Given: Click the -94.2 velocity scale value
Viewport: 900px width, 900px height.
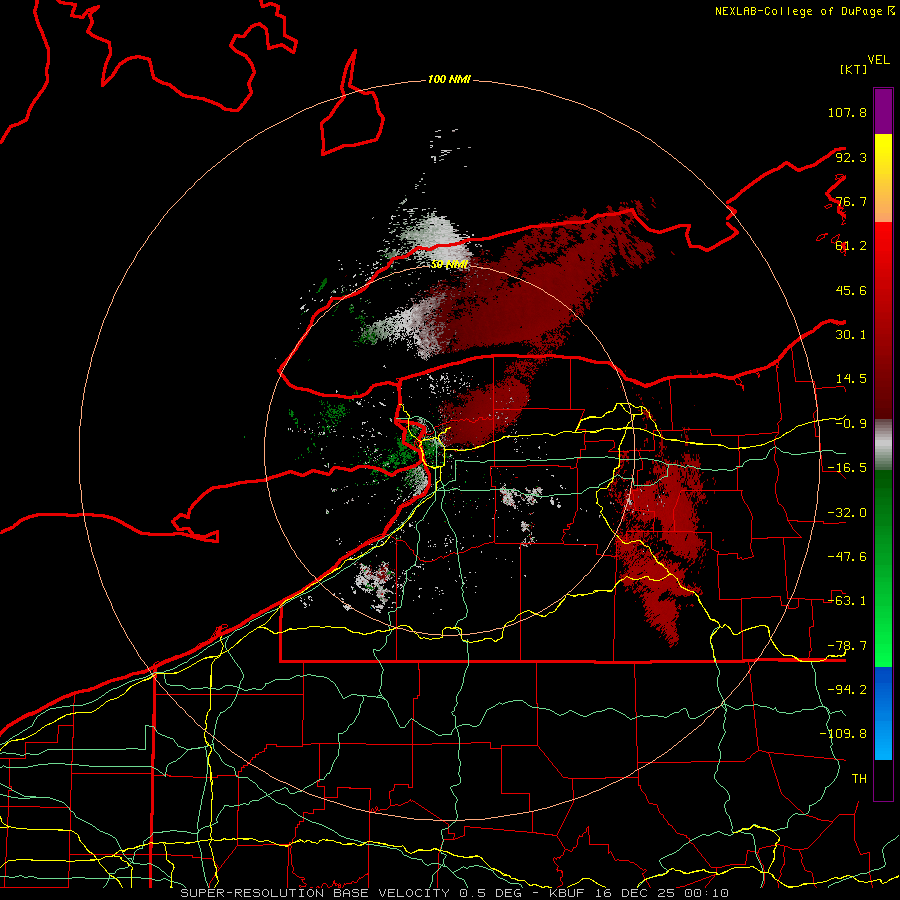Looking at the screenshot, I should pos(847,690).
